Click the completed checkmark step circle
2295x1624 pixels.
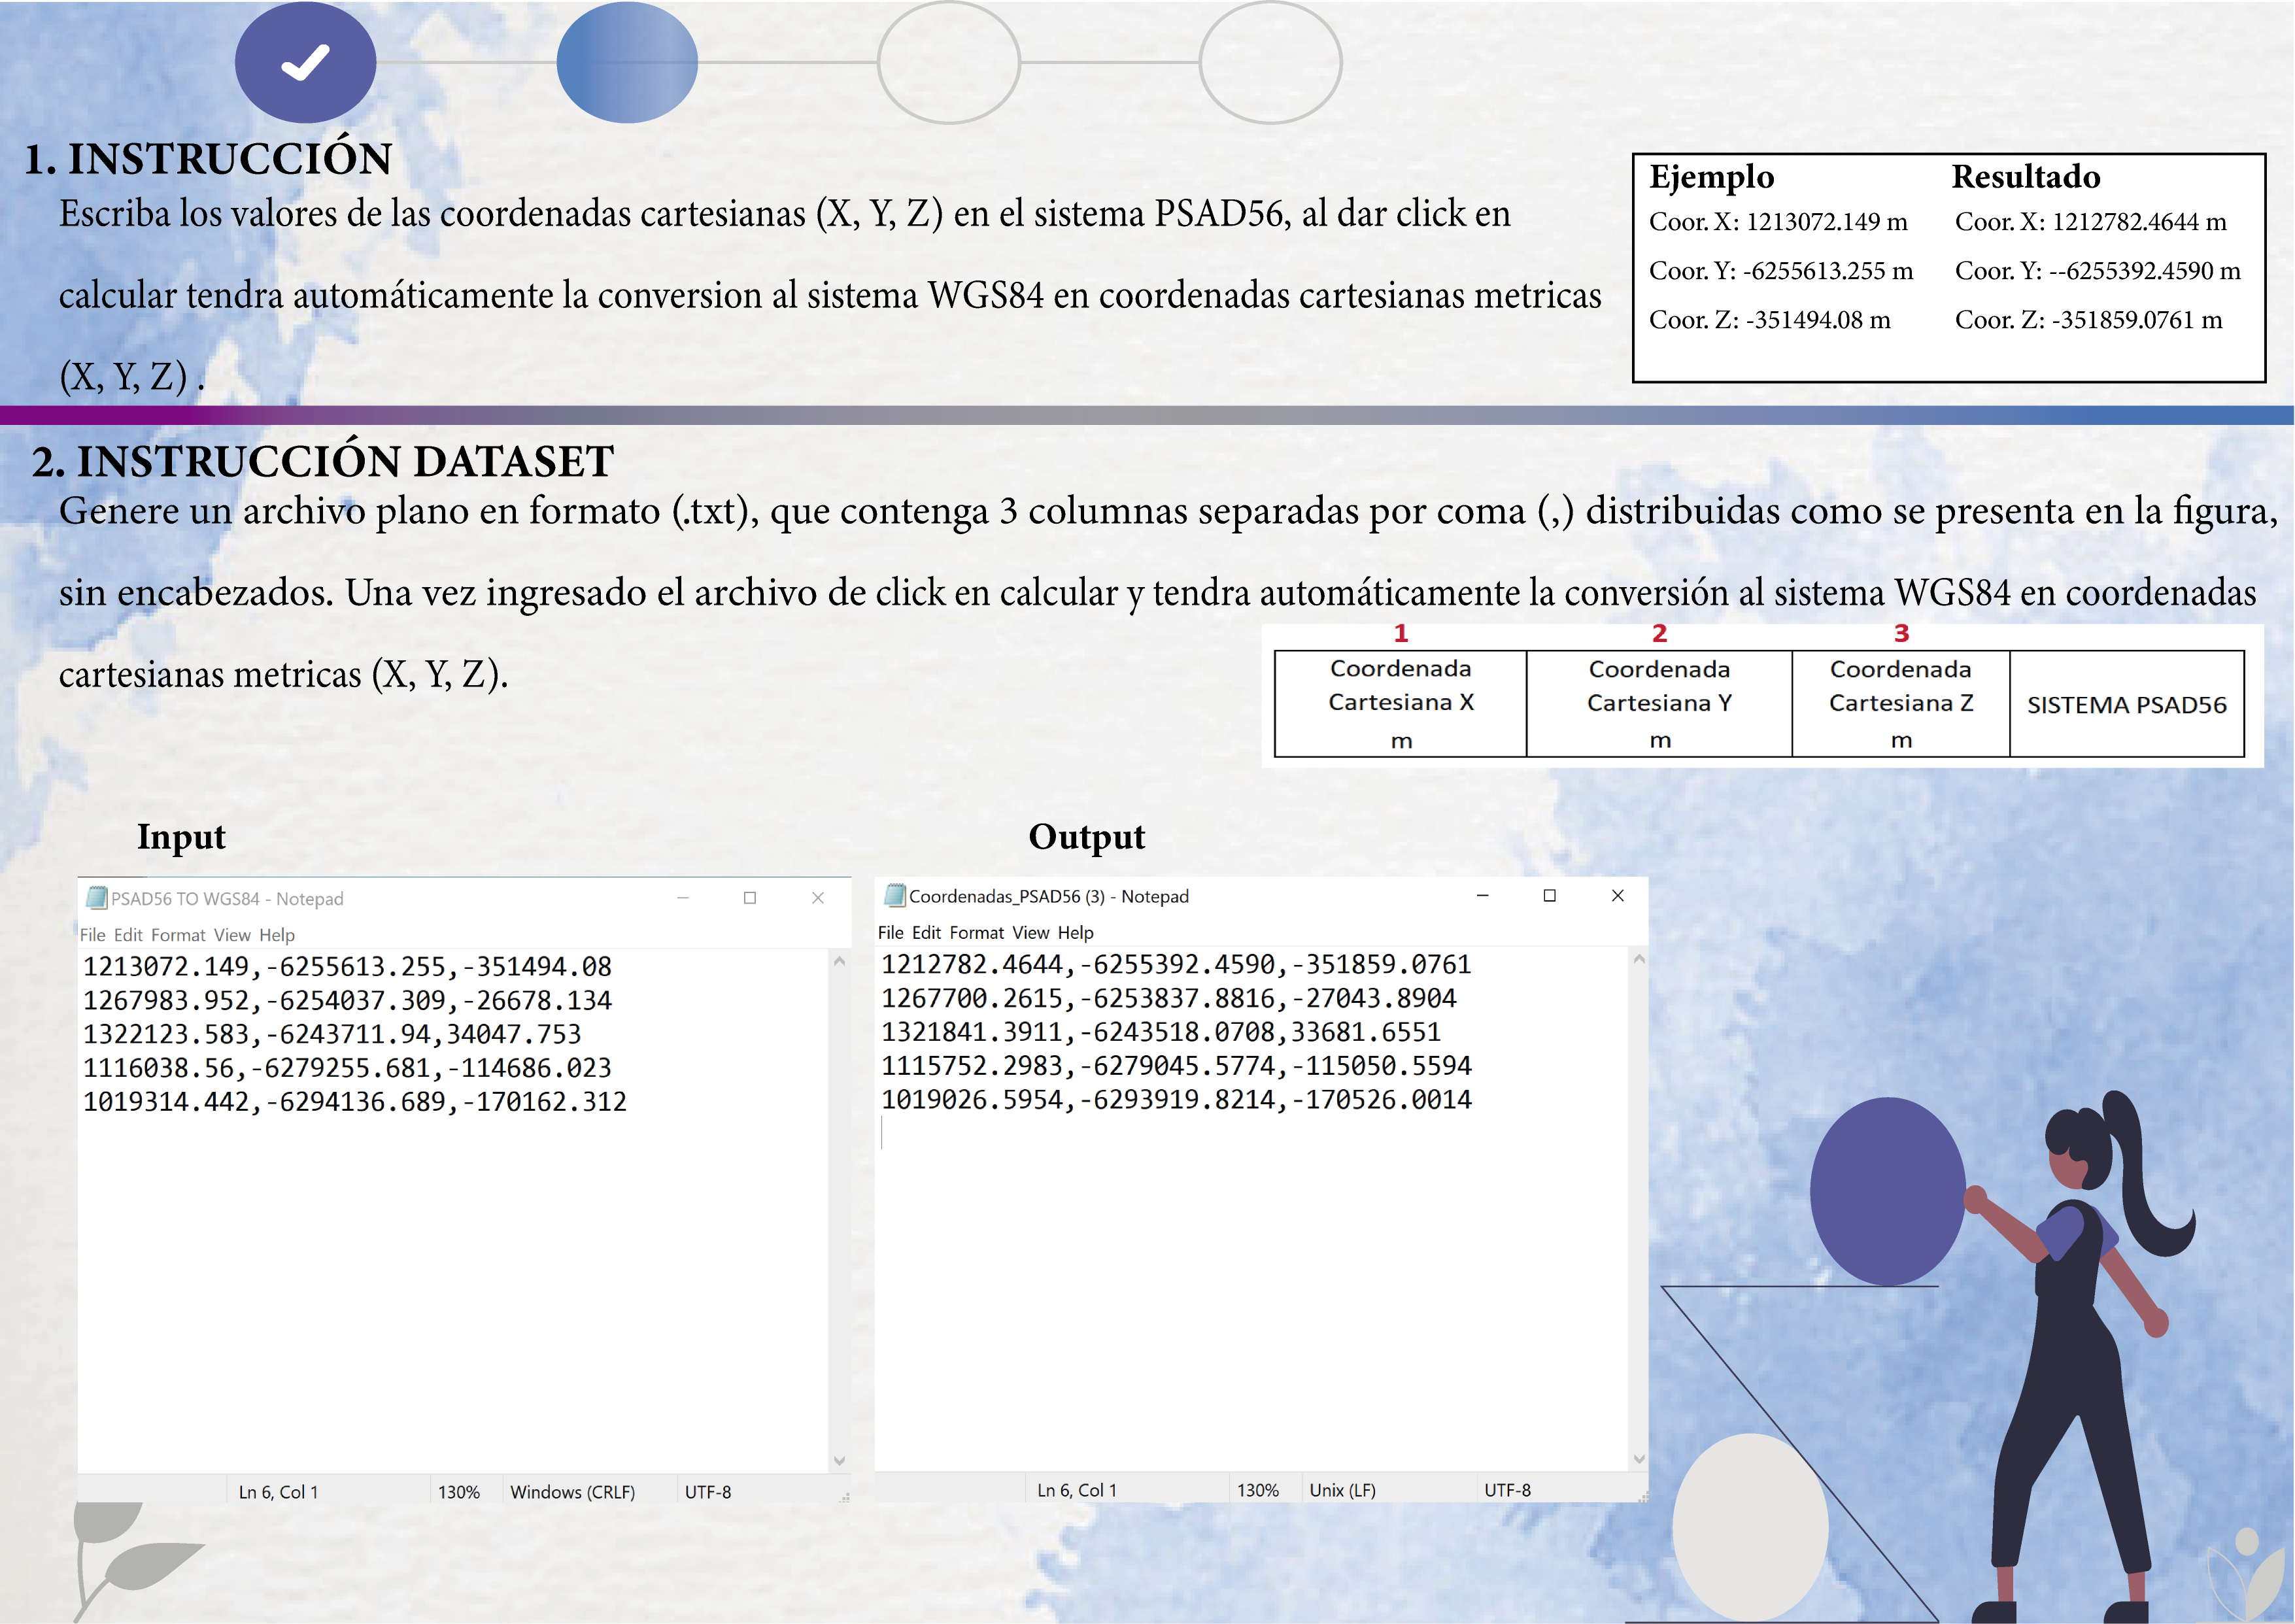point(305,62)
